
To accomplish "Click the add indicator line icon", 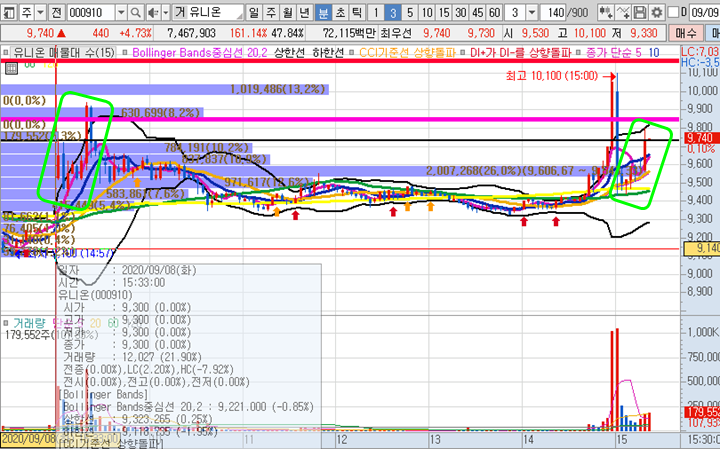I will [x=623, y=12].
